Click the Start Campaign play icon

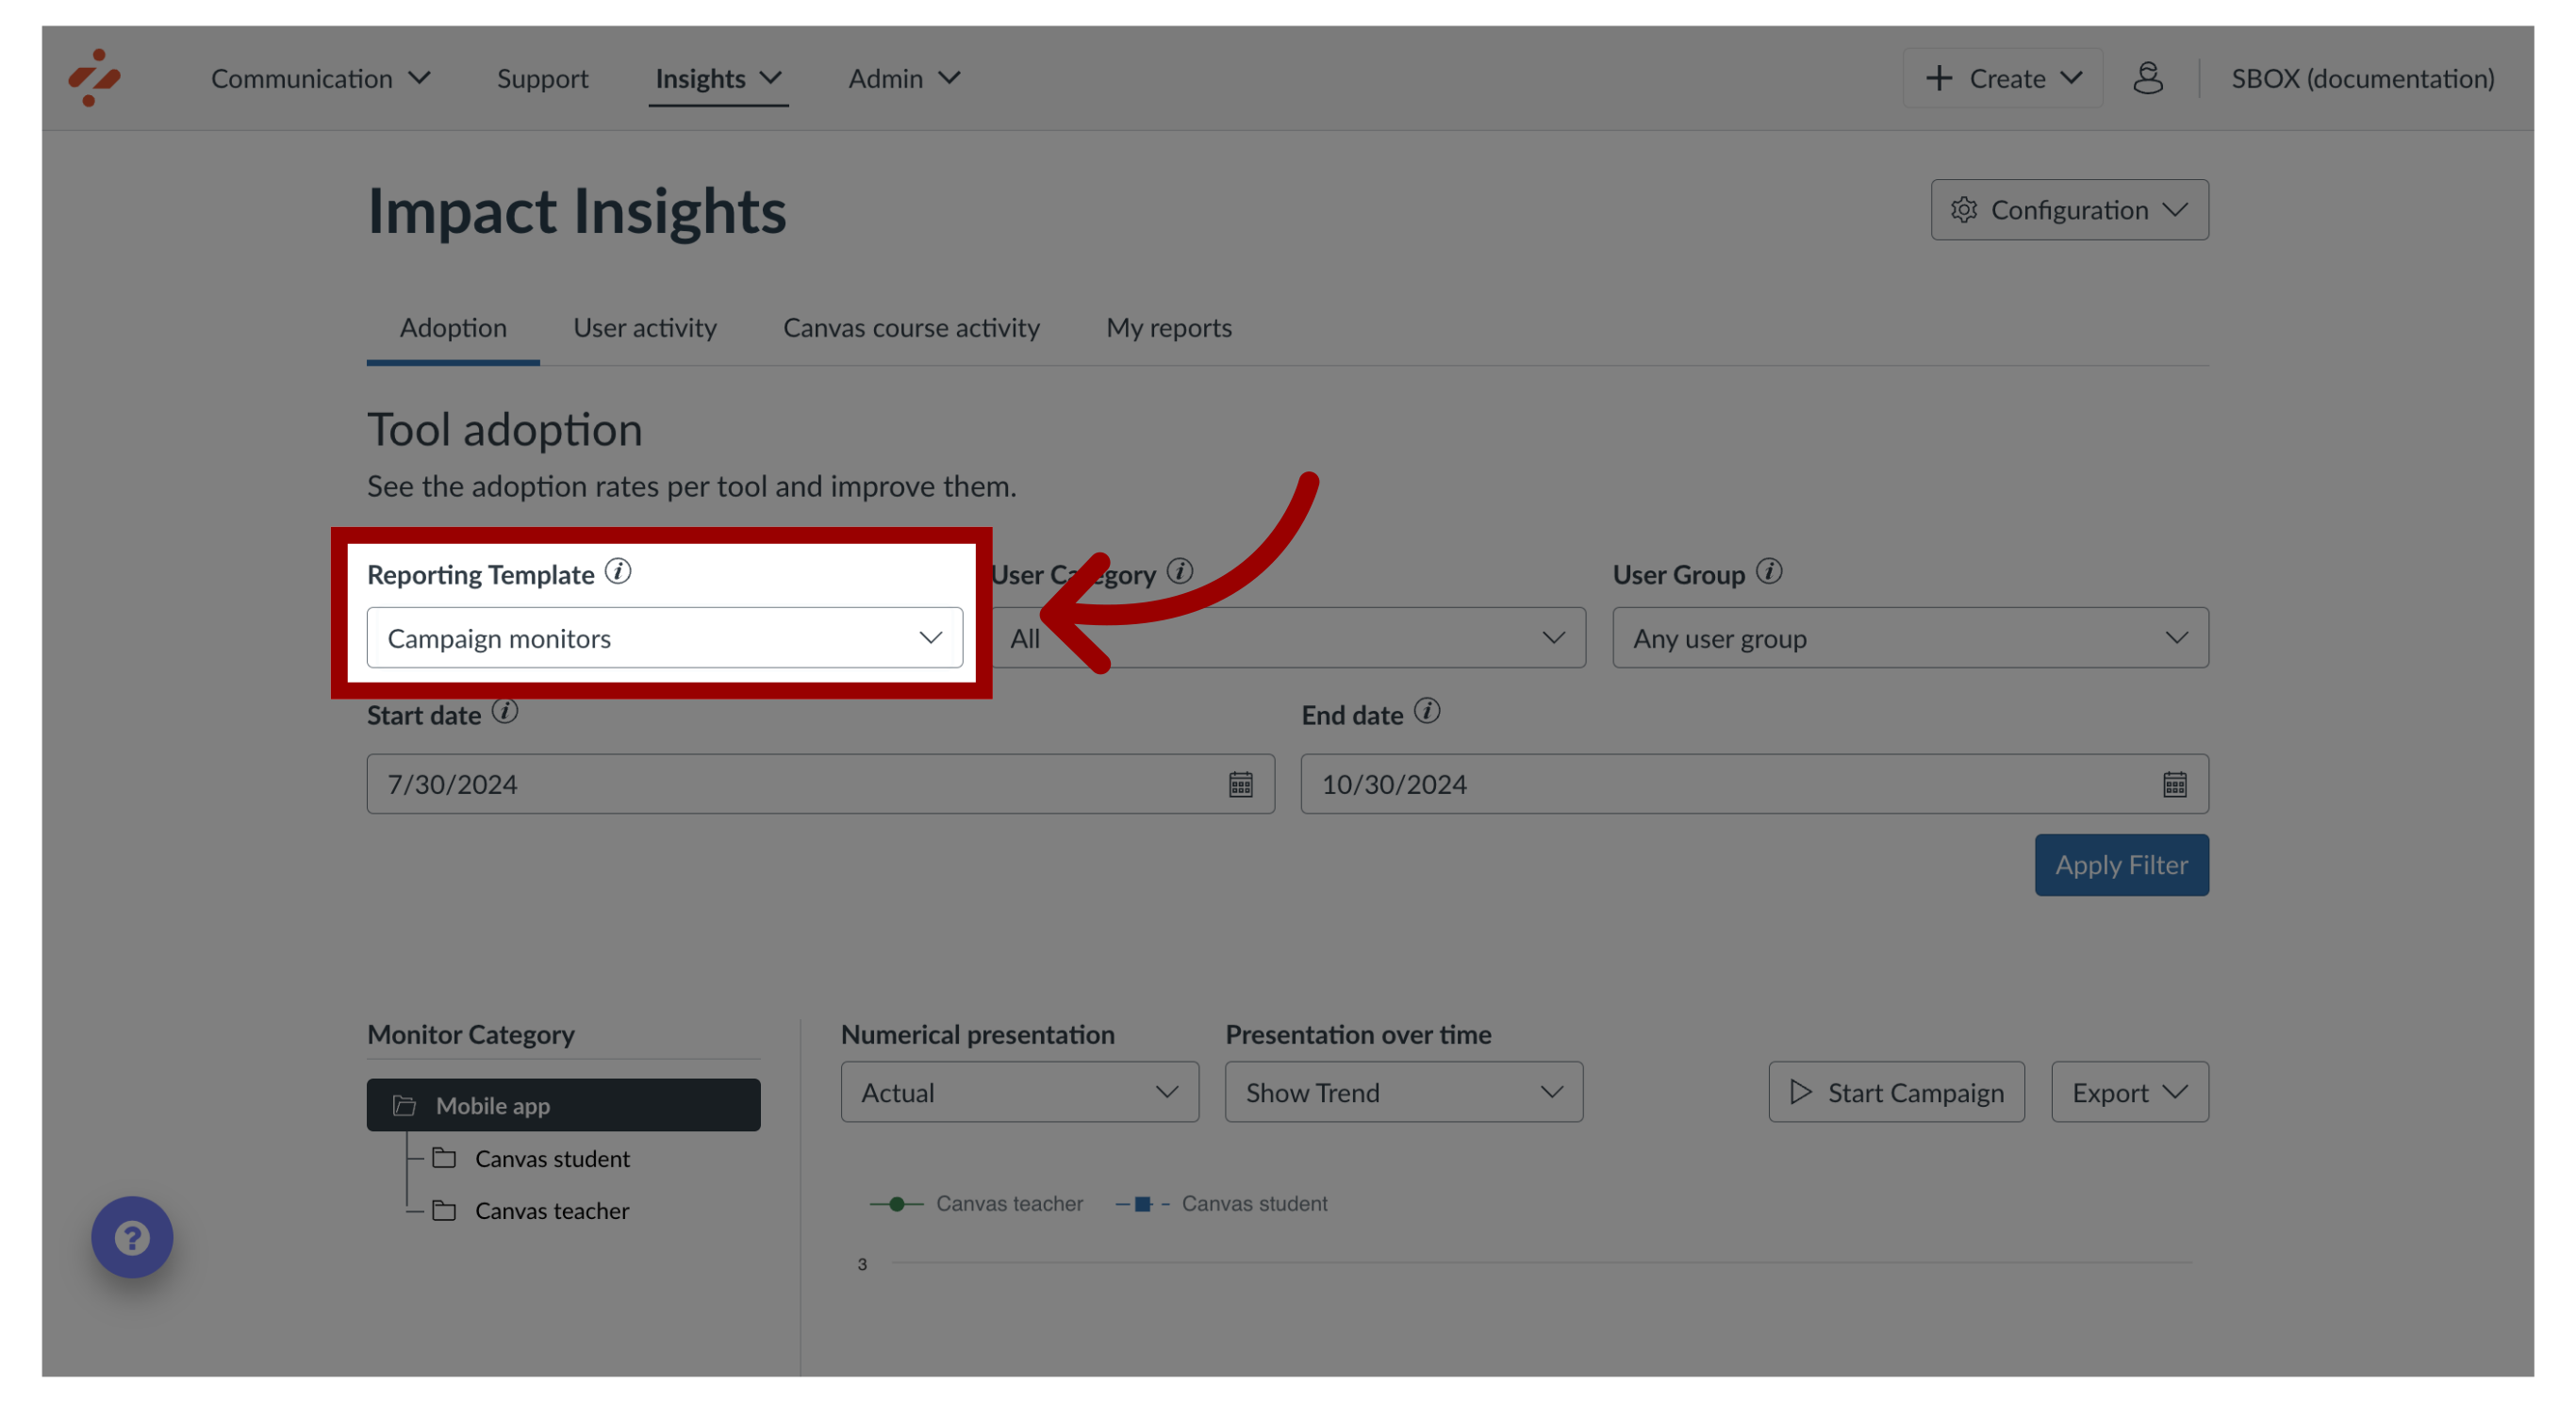1801,1091
